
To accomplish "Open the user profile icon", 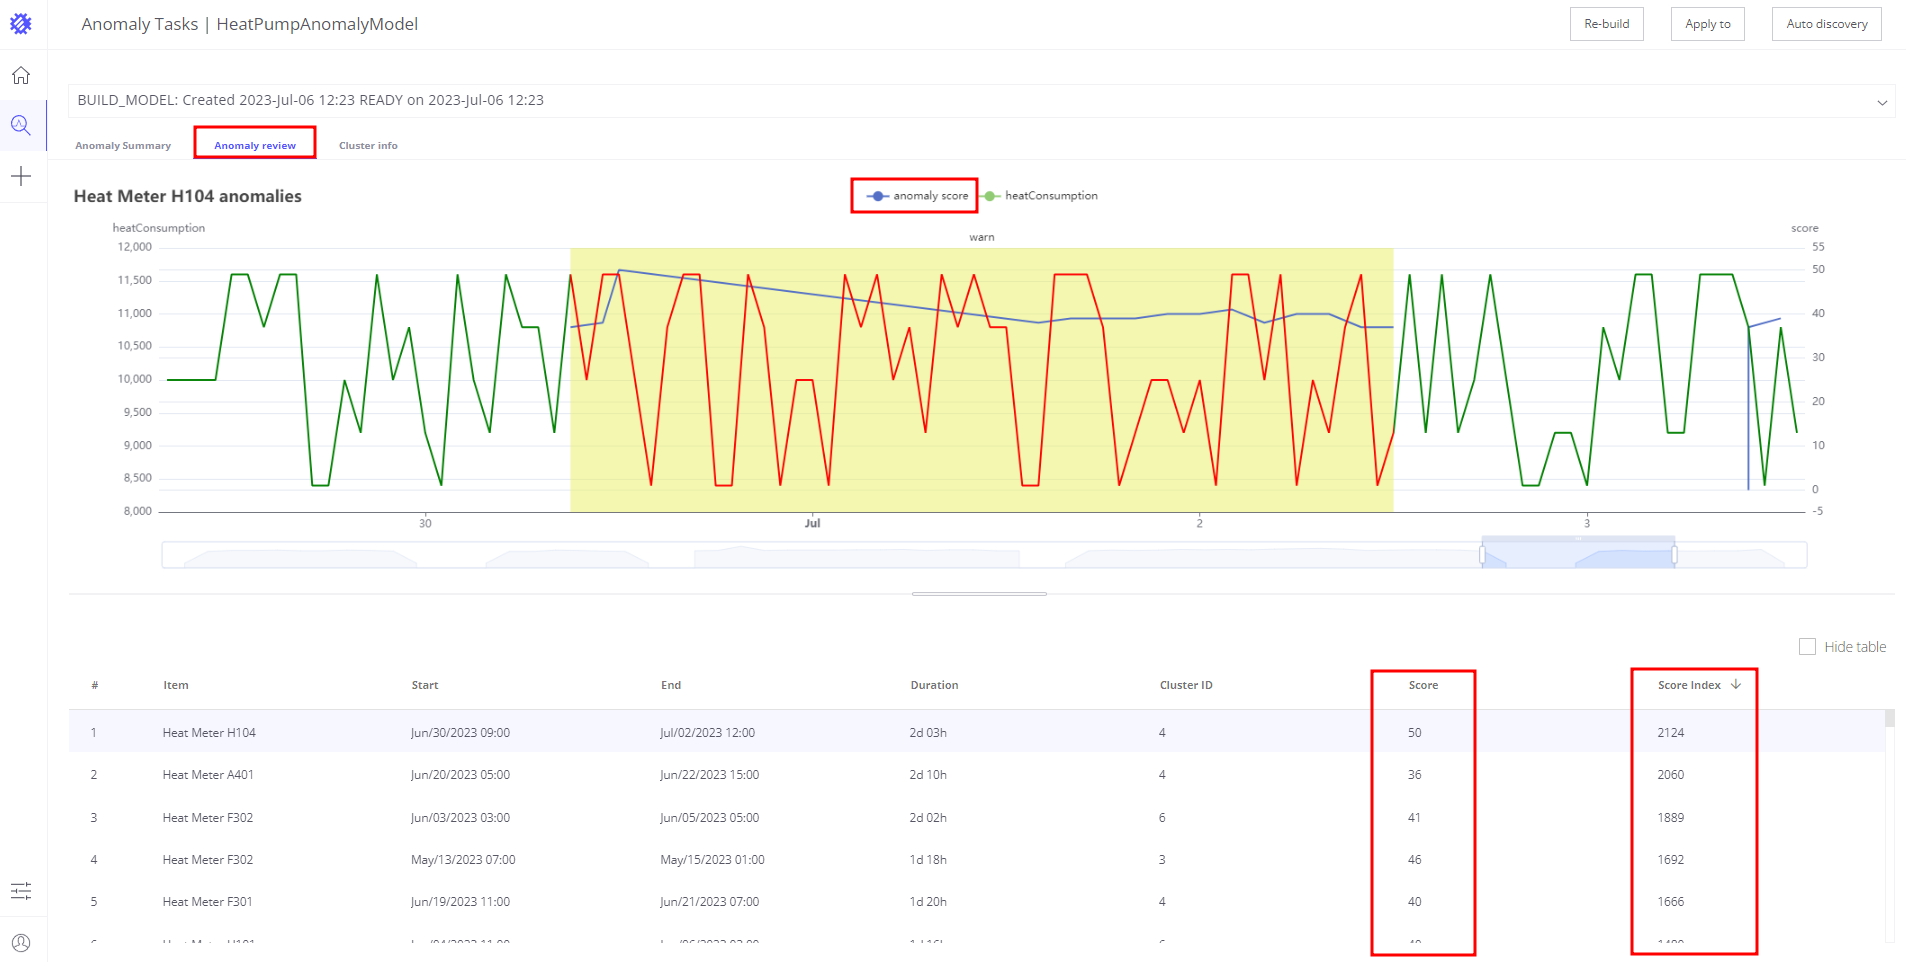I will click(21, 942).
